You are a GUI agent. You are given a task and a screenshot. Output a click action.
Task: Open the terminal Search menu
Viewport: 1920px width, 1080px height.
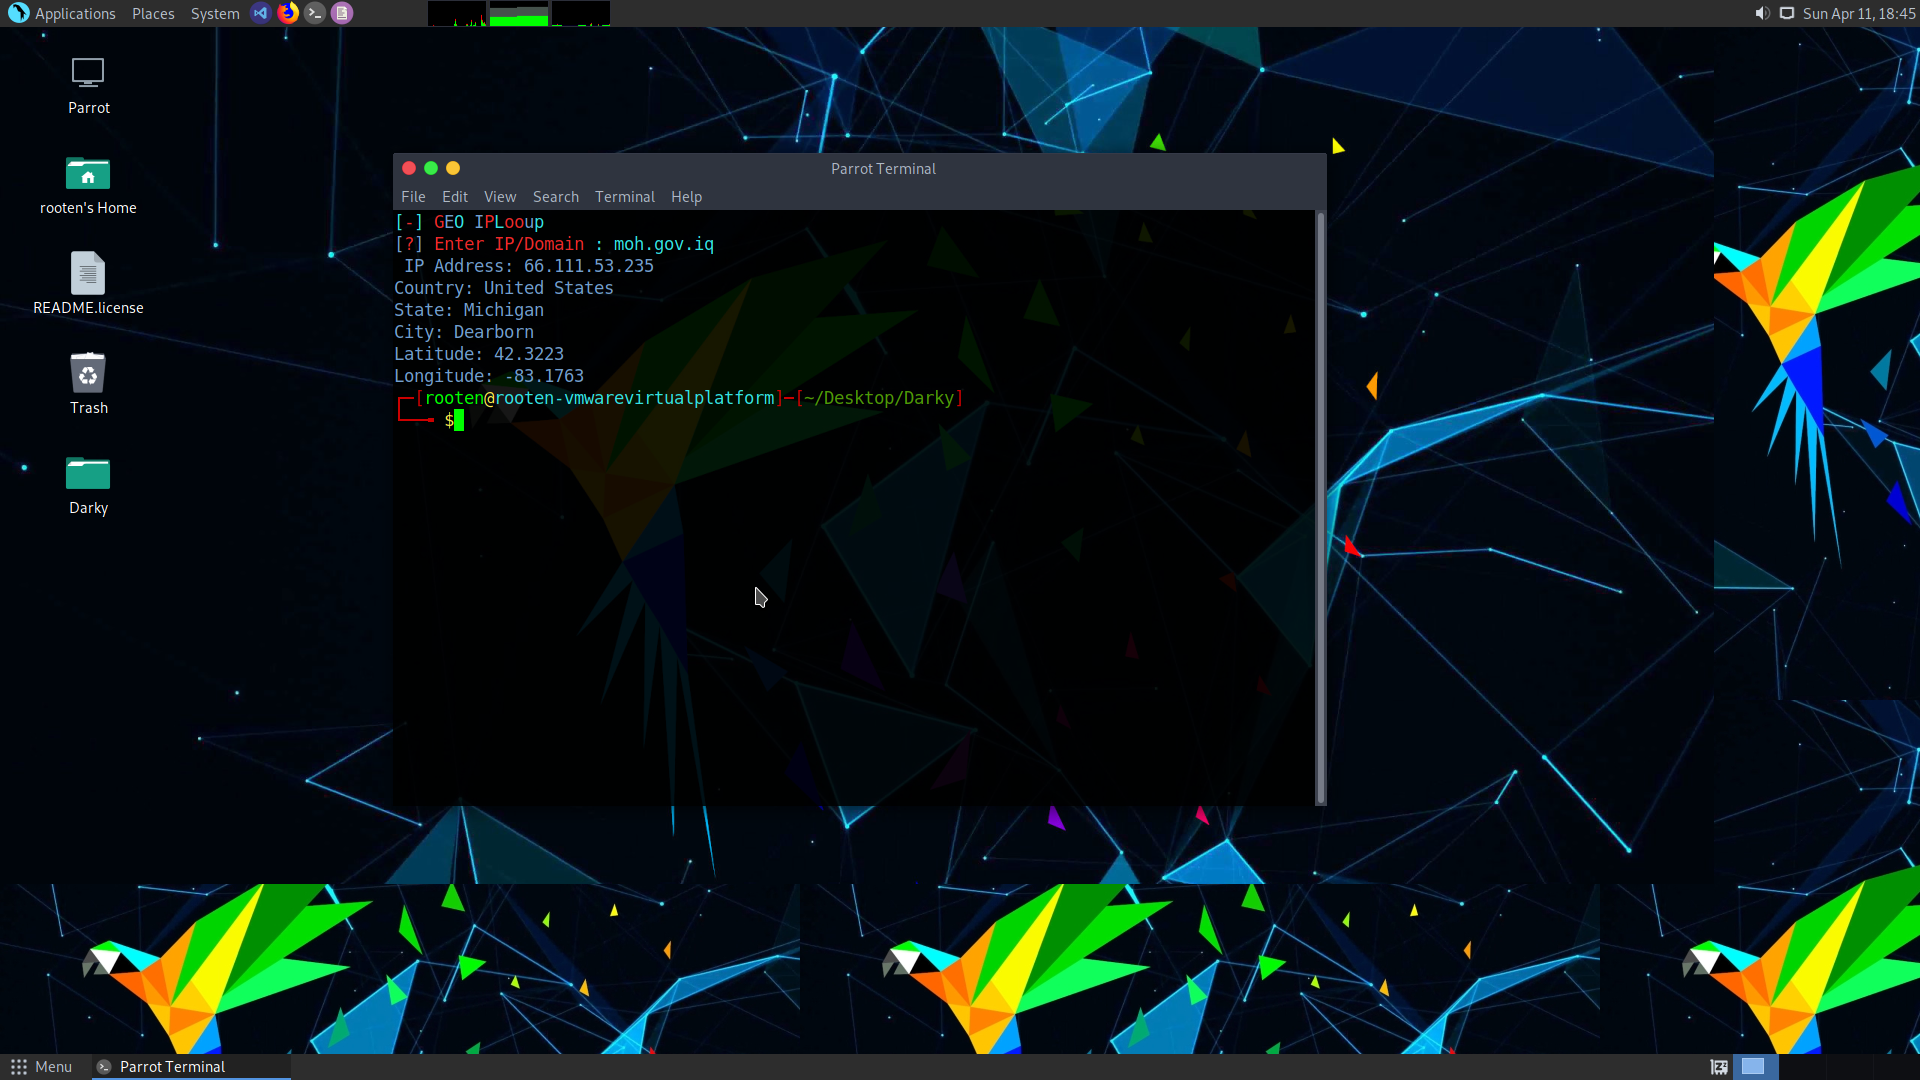556,197
